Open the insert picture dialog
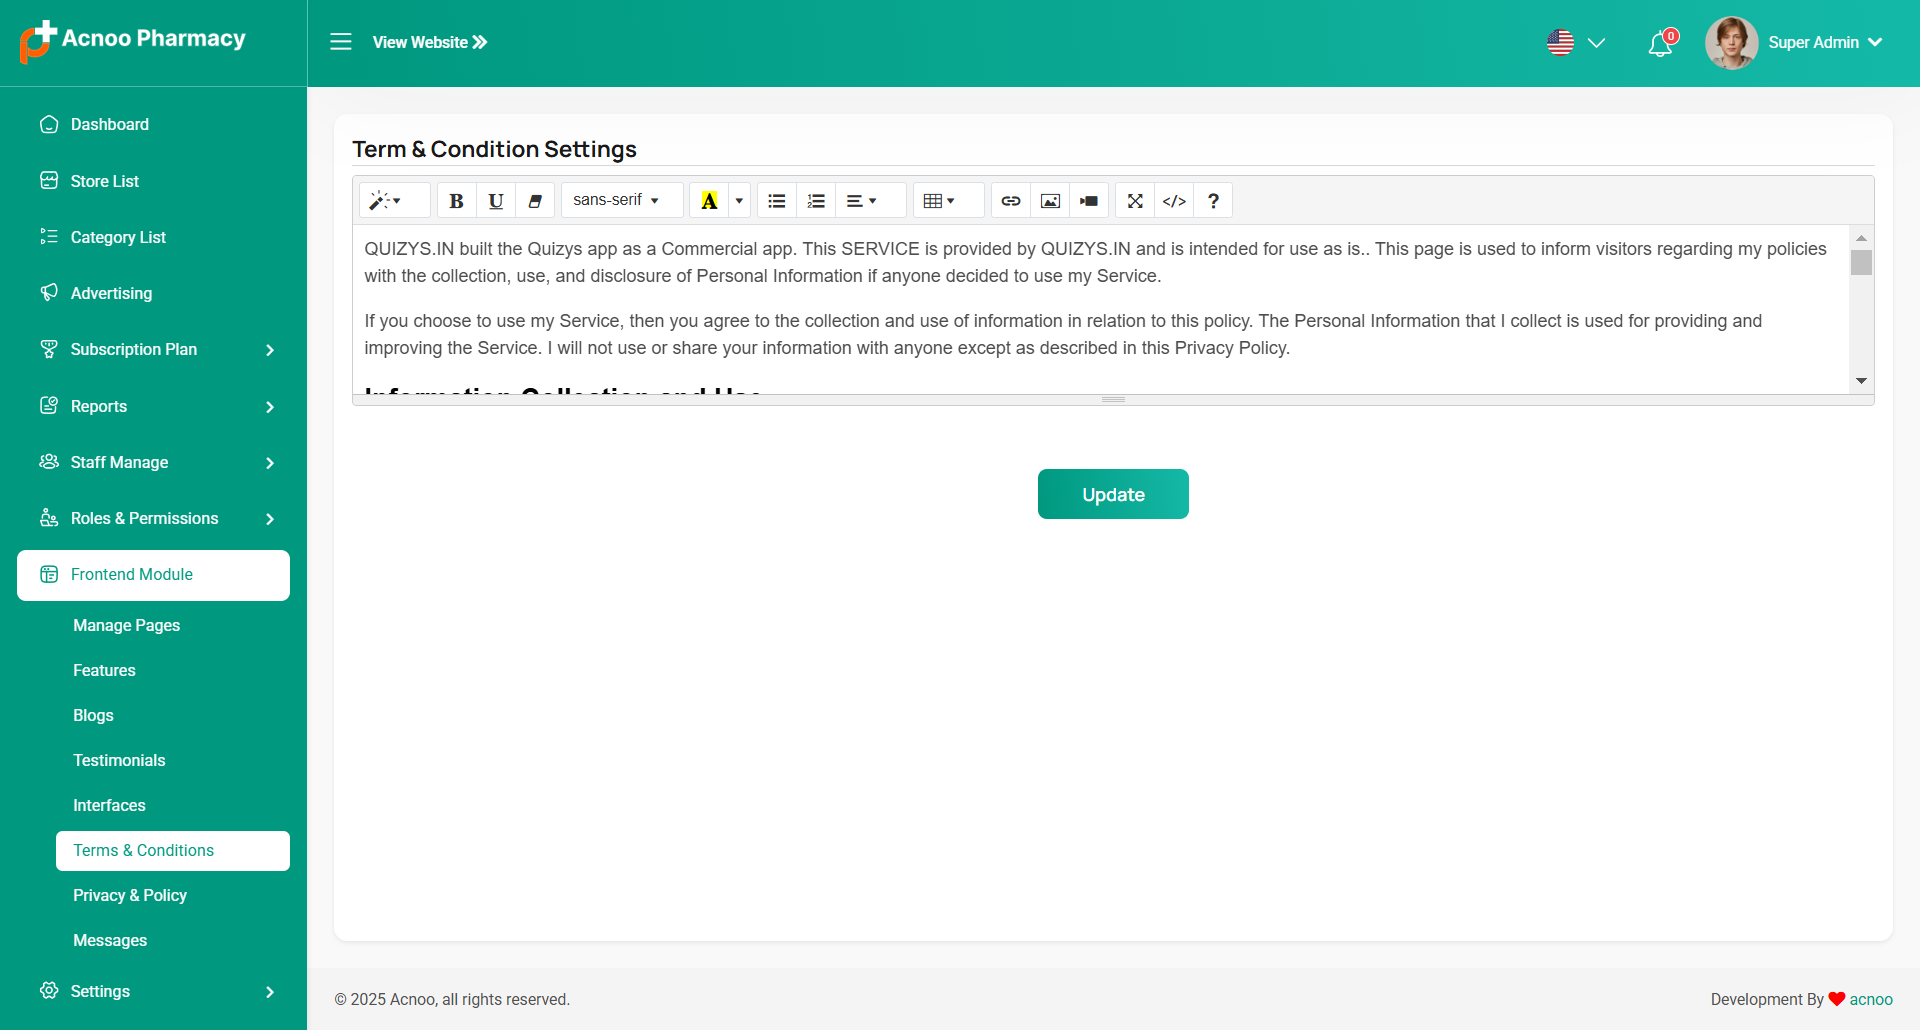1920x1030 pixels. click(1050, 201)
